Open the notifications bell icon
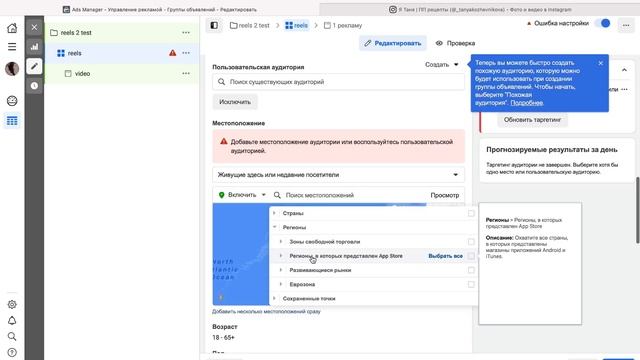The width and height of the screenshot is (640, 360). (x=12, y=320)
